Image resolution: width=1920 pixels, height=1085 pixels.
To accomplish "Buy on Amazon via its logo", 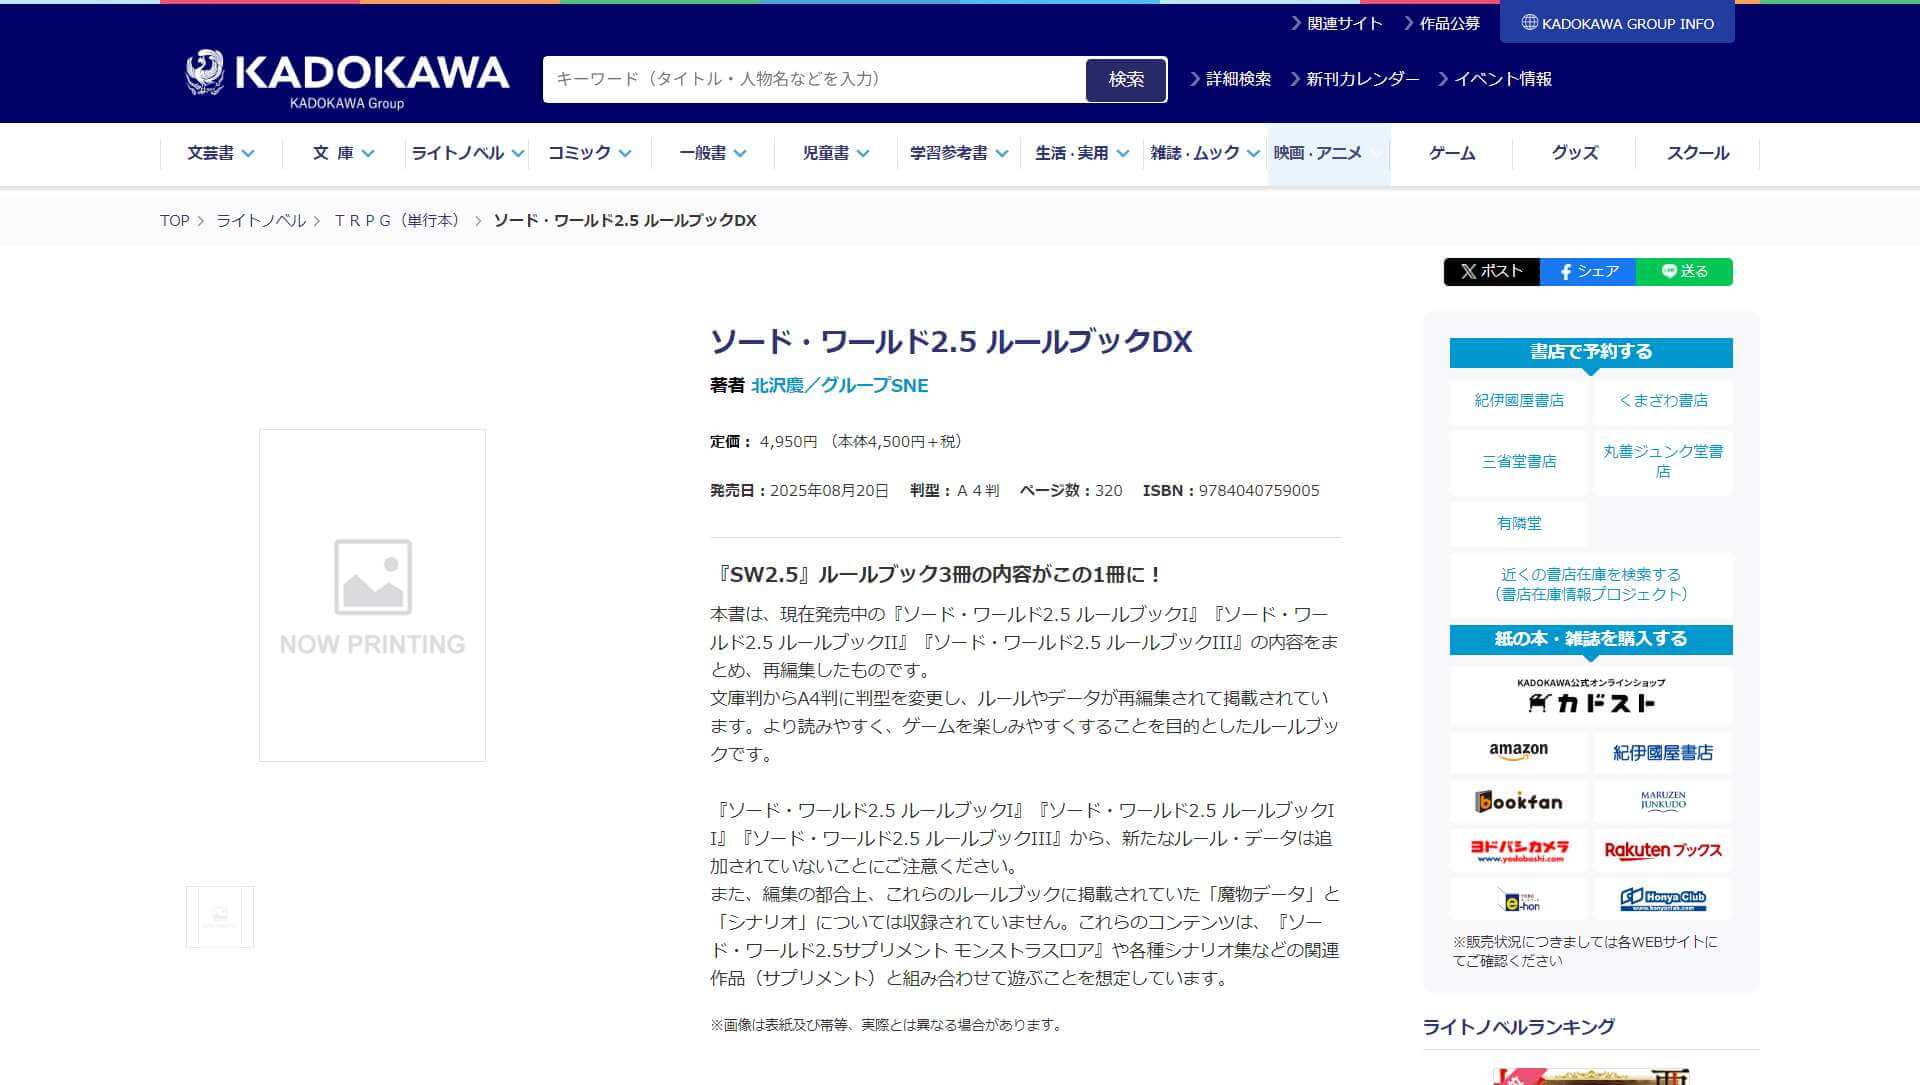I will tap(1518, 752).
